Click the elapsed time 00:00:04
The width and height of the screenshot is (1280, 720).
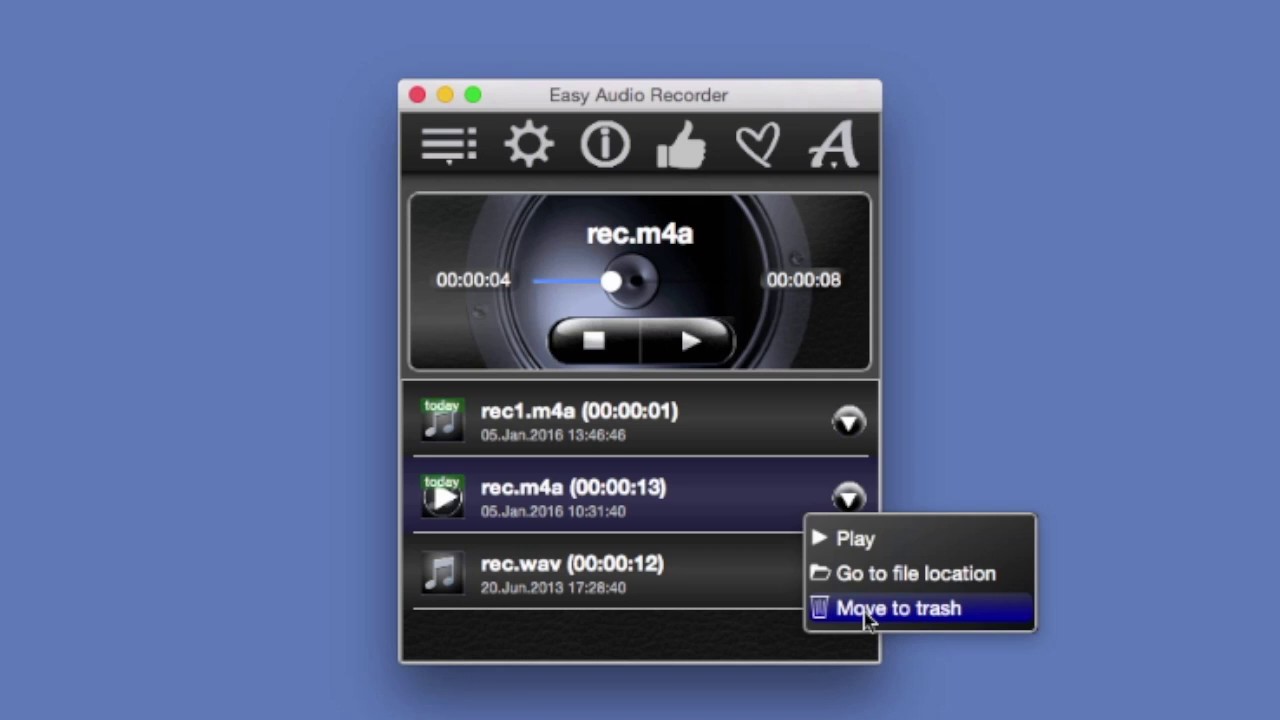click(473, 280)
